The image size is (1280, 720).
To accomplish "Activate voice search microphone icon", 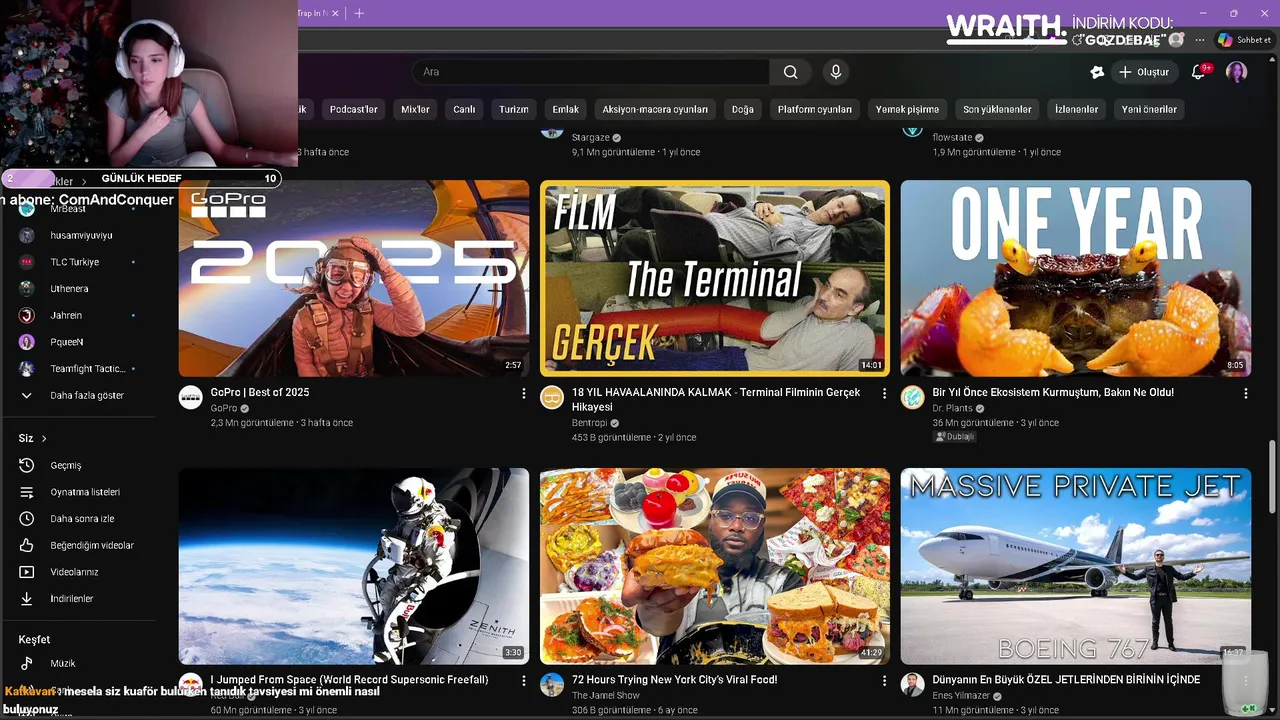I will click(836, 72).
